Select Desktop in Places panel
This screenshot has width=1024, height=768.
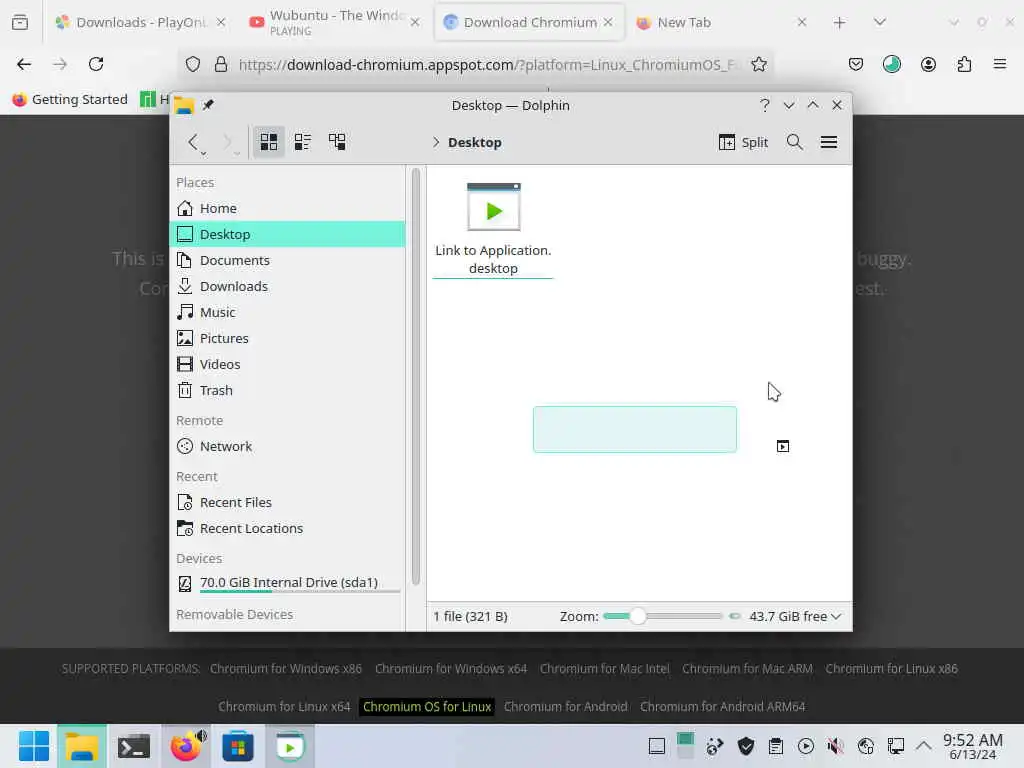[287, 234]
